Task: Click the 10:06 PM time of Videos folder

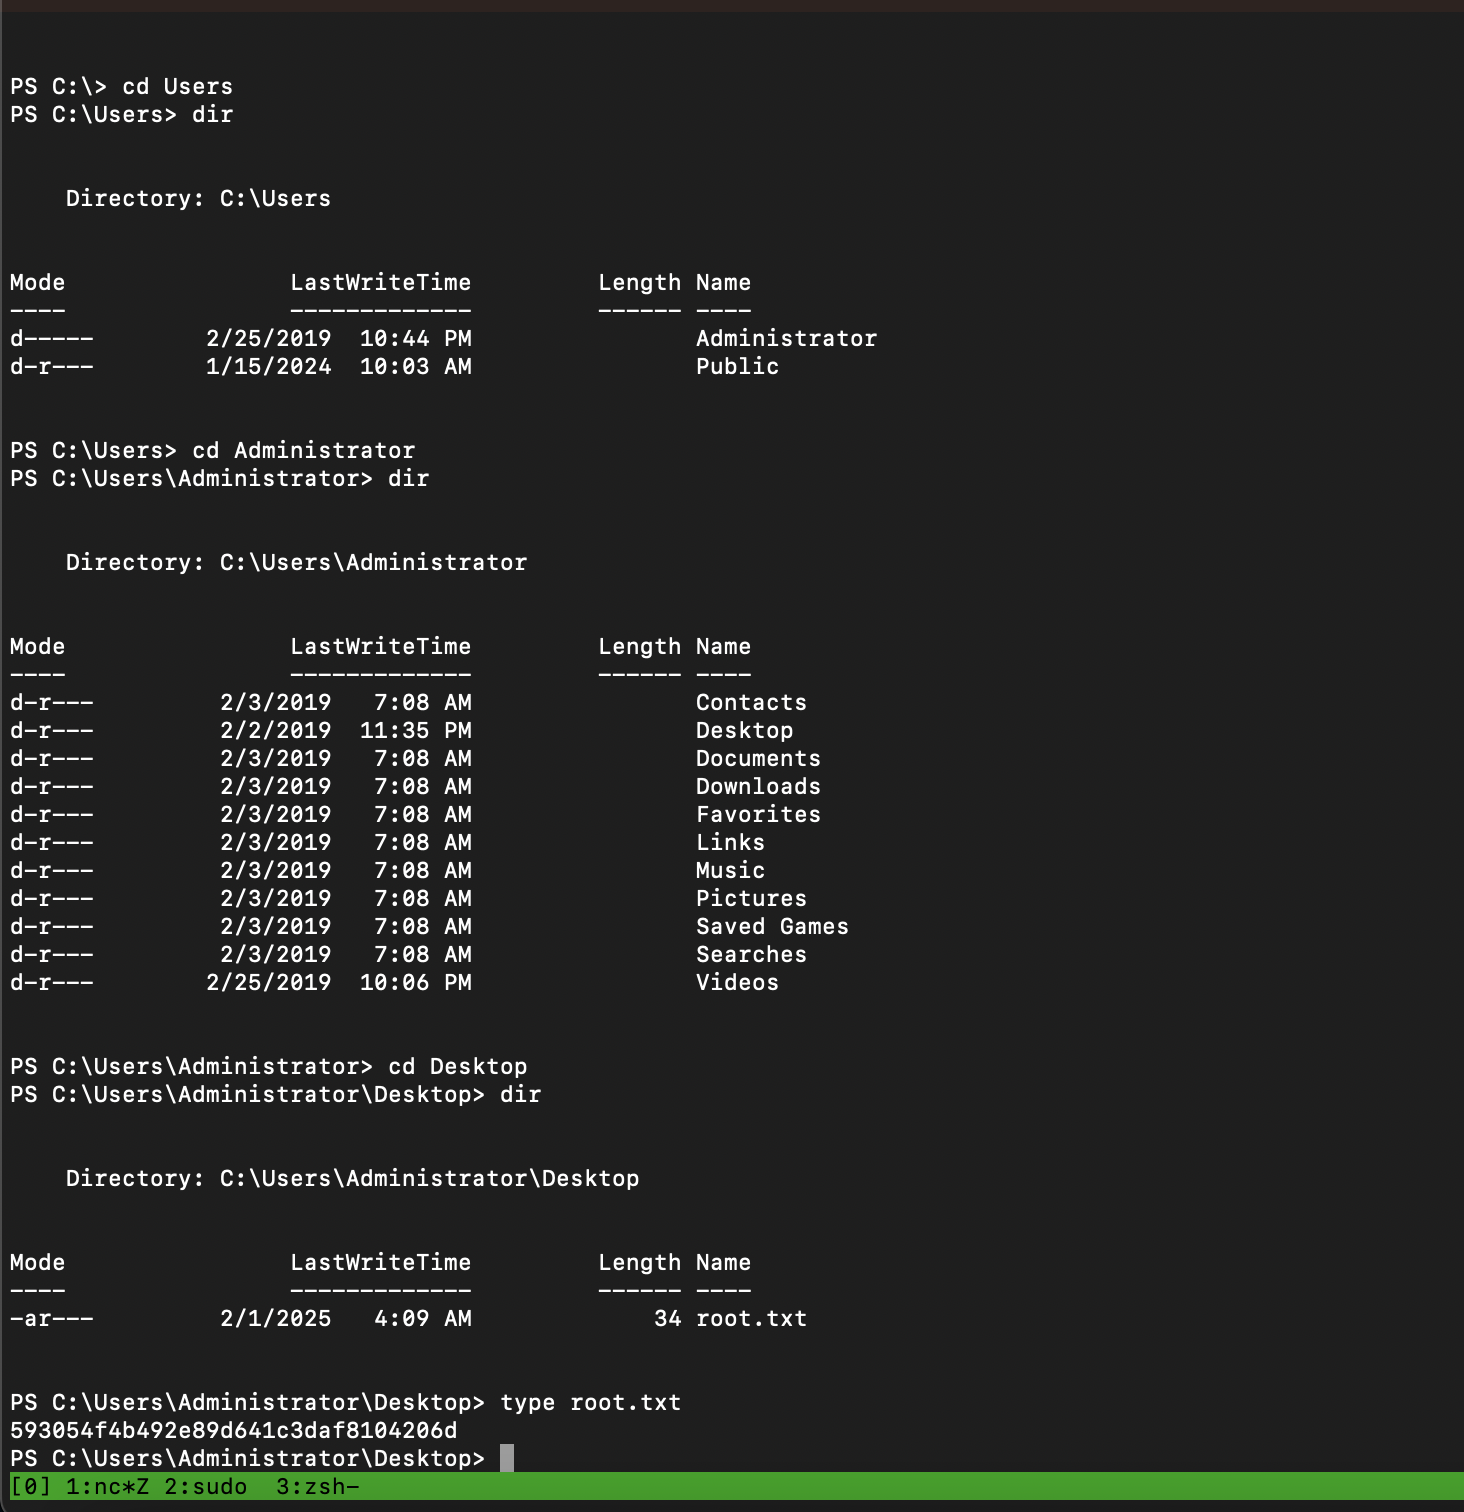Action: click(x=415, y=982)
